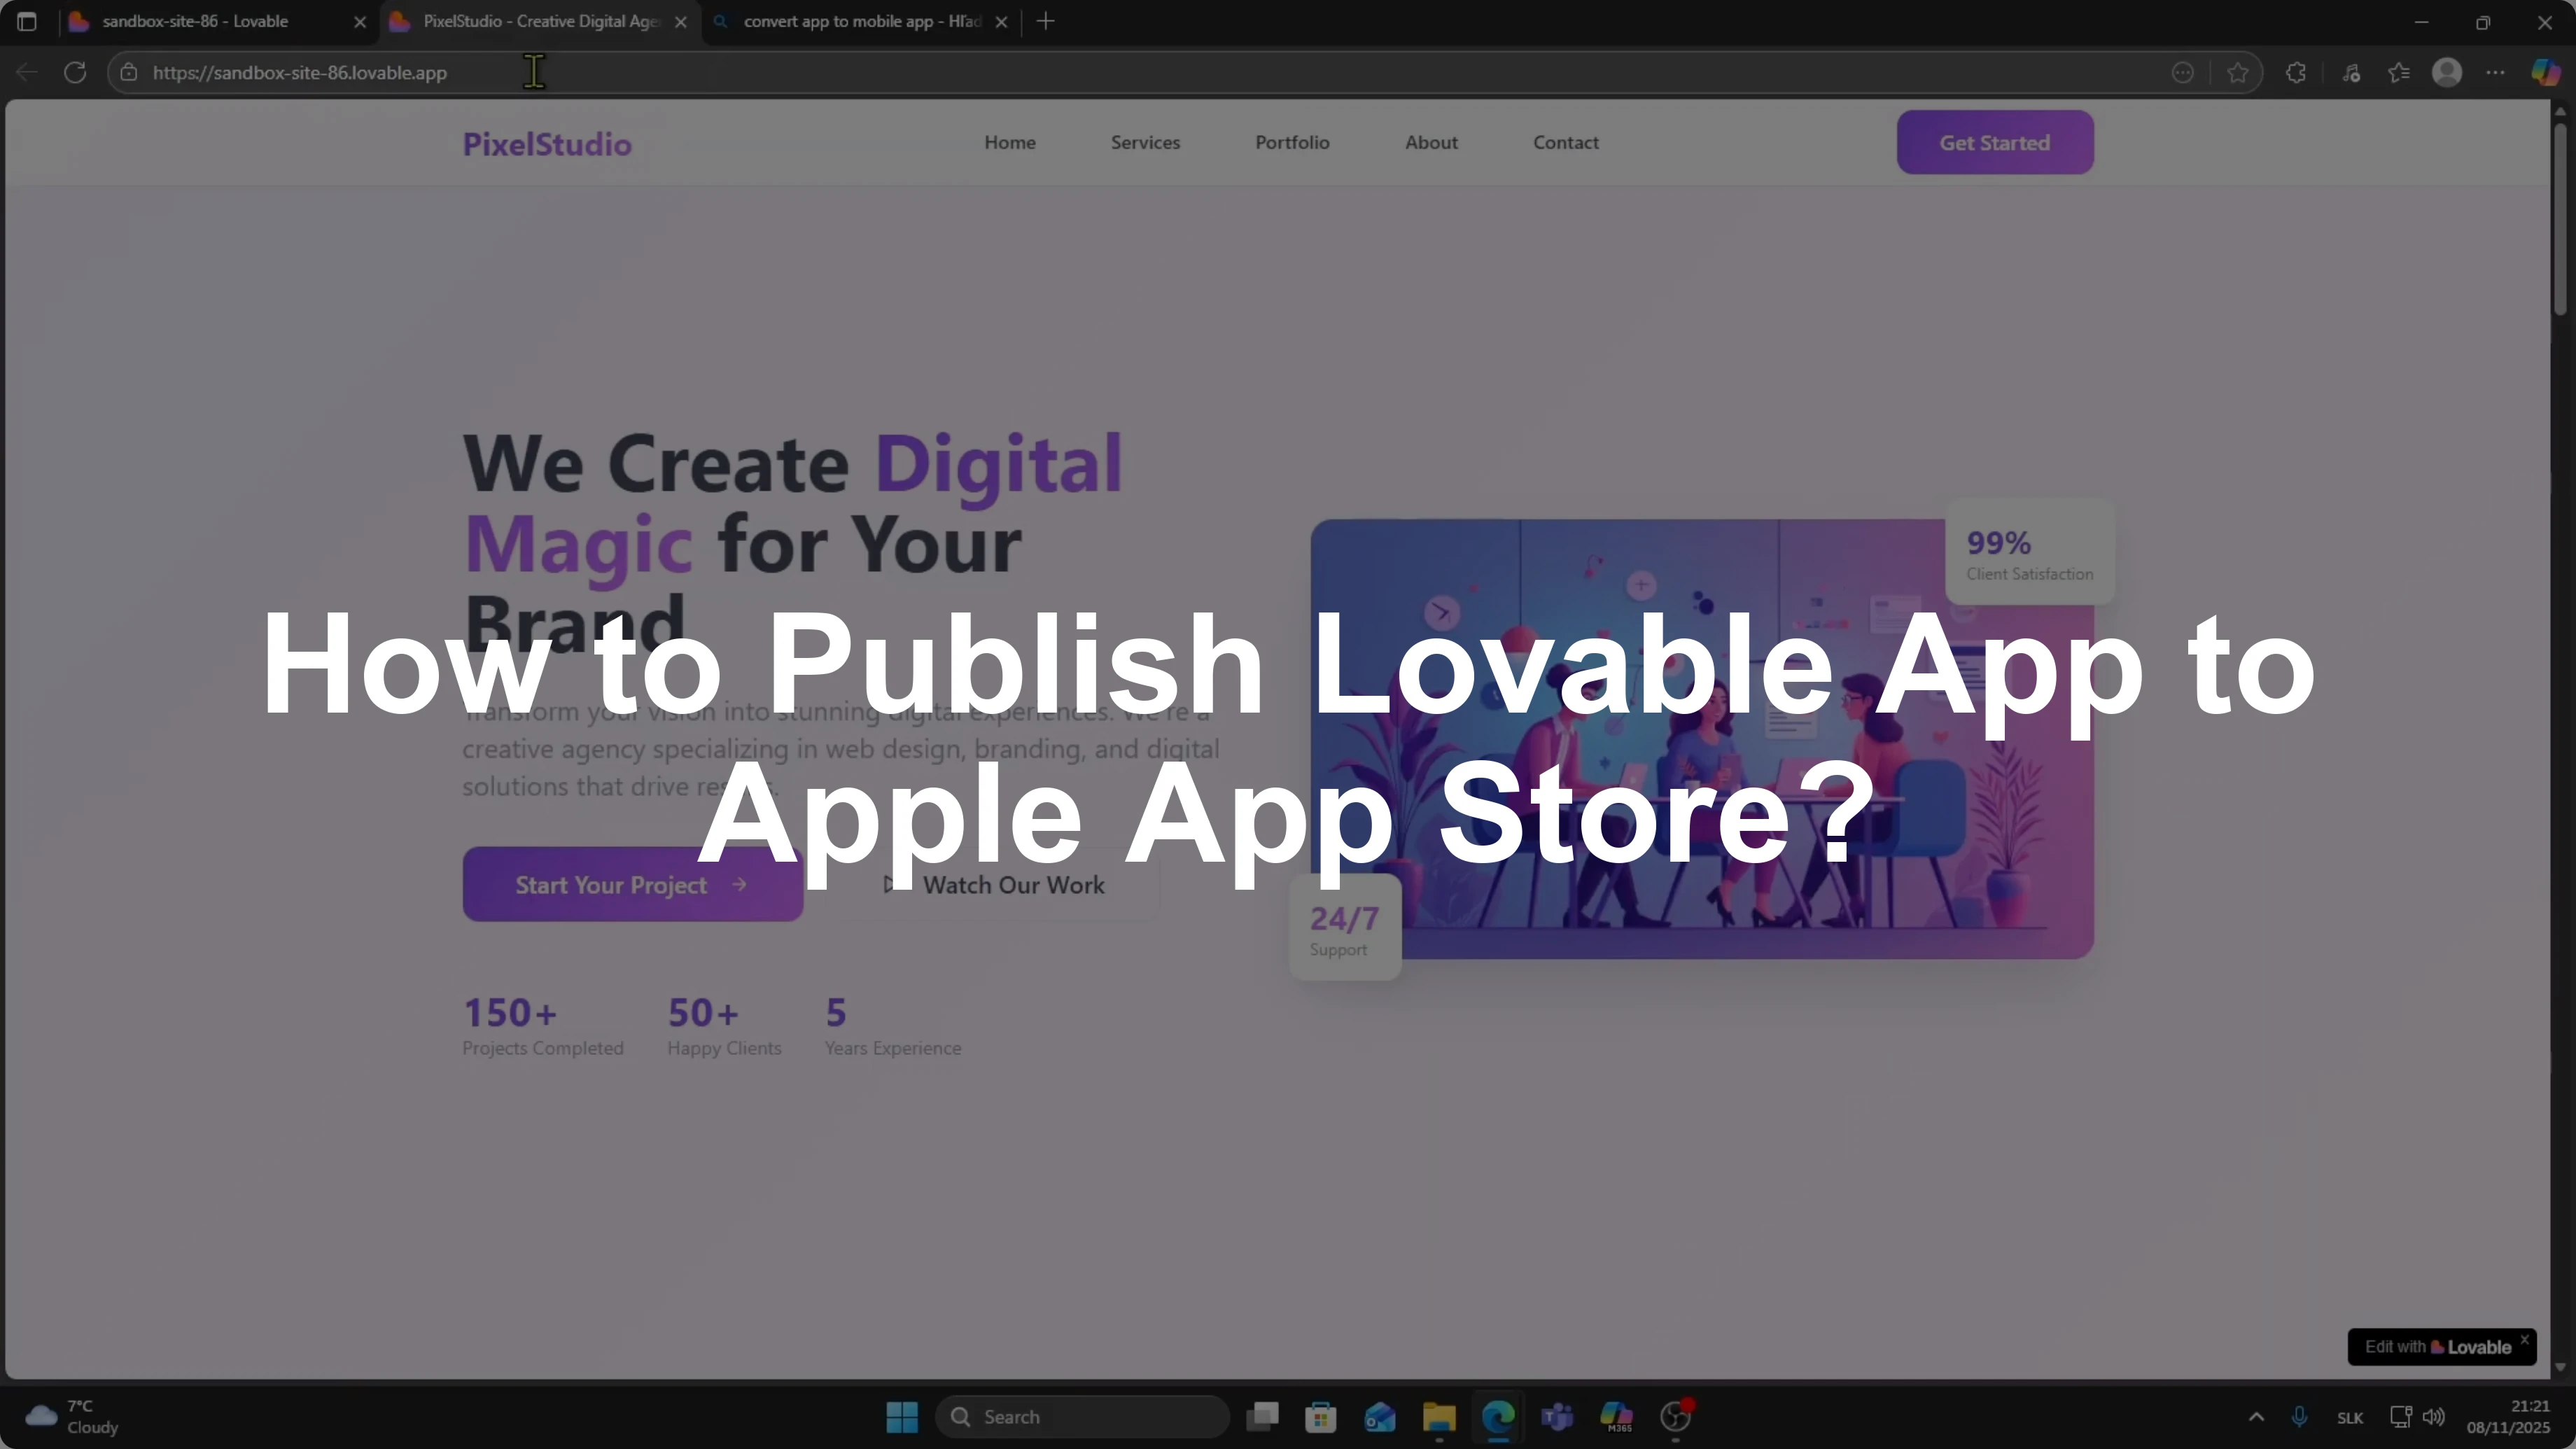Click the Start Your Project button
This screenshot has width=2576, height=1449.
632,884
